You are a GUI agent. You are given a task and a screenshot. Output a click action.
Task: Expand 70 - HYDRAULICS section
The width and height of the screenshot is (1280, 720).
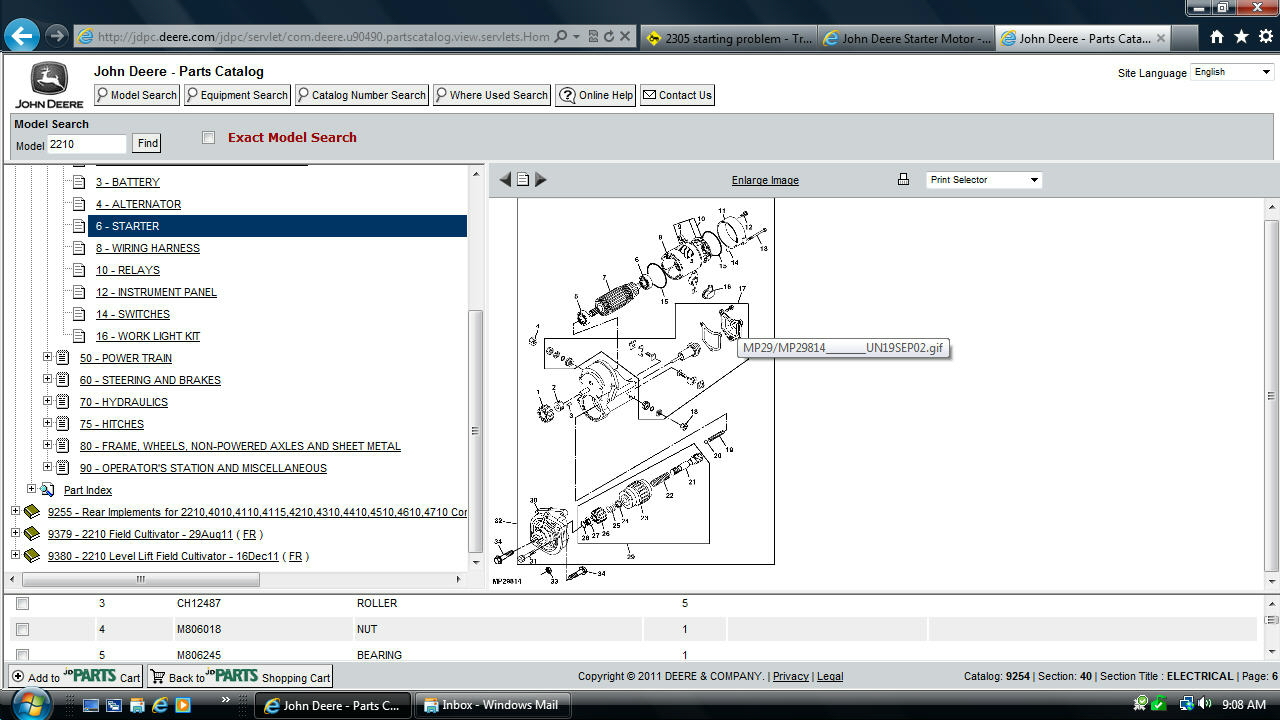pyautogui.click(x=47, y=401)
